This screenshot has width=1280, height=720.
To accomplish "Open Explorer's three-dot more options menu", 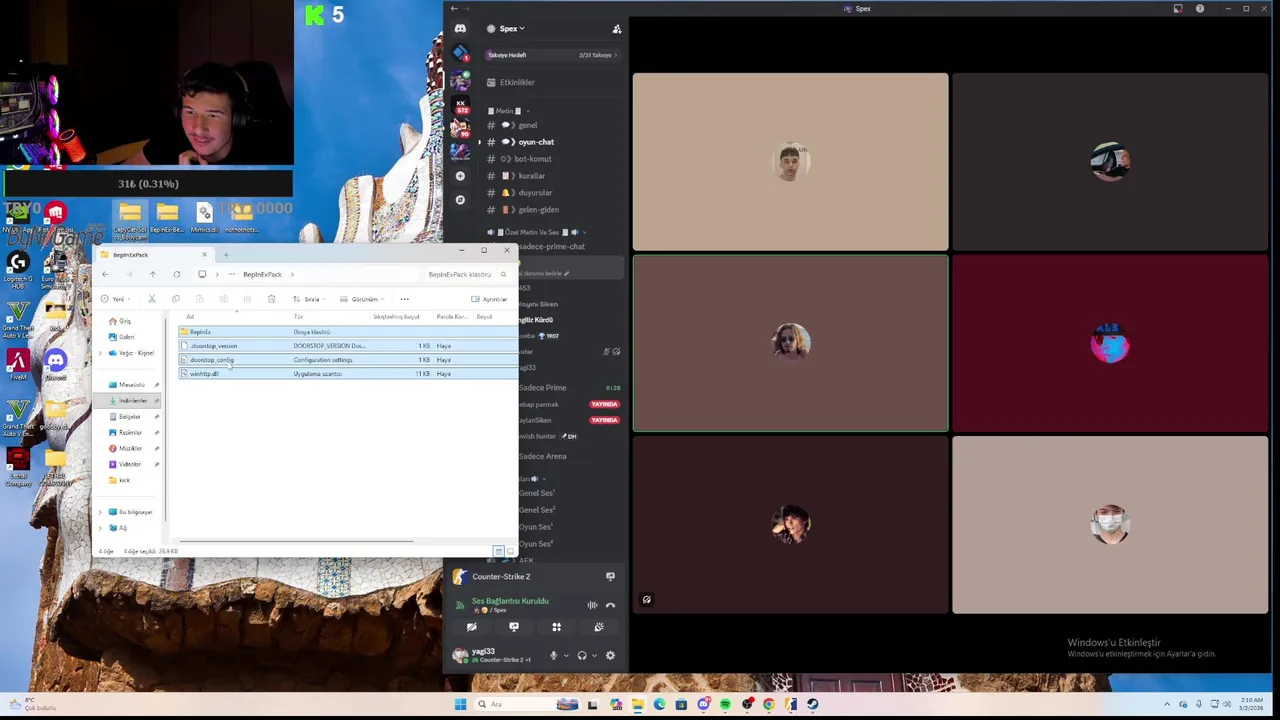I will (404, 299).
